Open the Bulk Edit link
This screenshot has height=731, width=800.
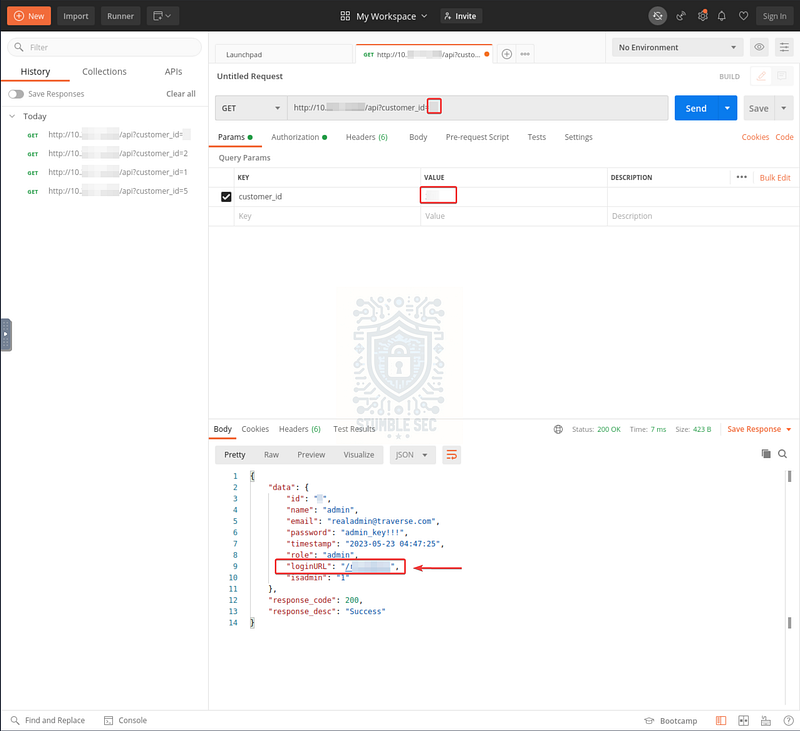tap(775, 178)
